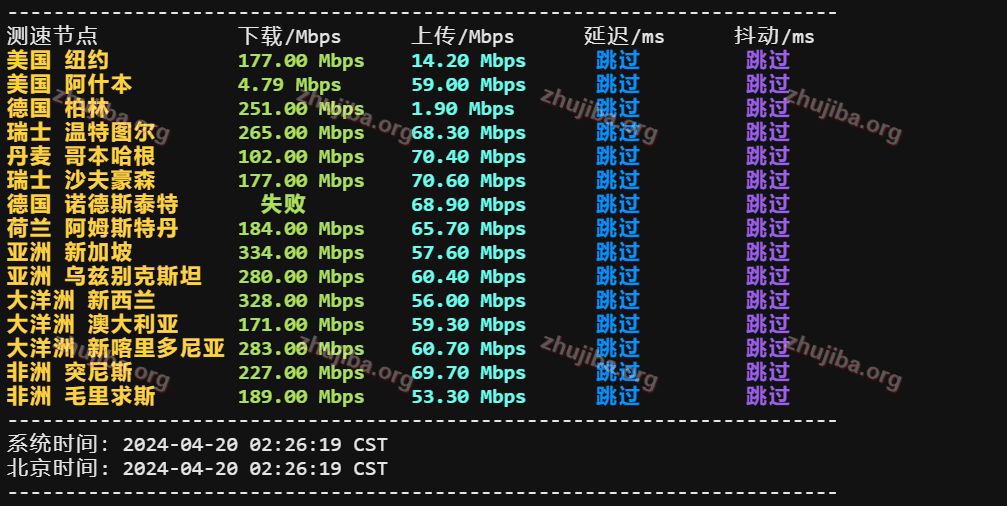Viewport: 1007px width, 506px height.
Task: Click the 失败 download result
Action: [x=283, y=204]
